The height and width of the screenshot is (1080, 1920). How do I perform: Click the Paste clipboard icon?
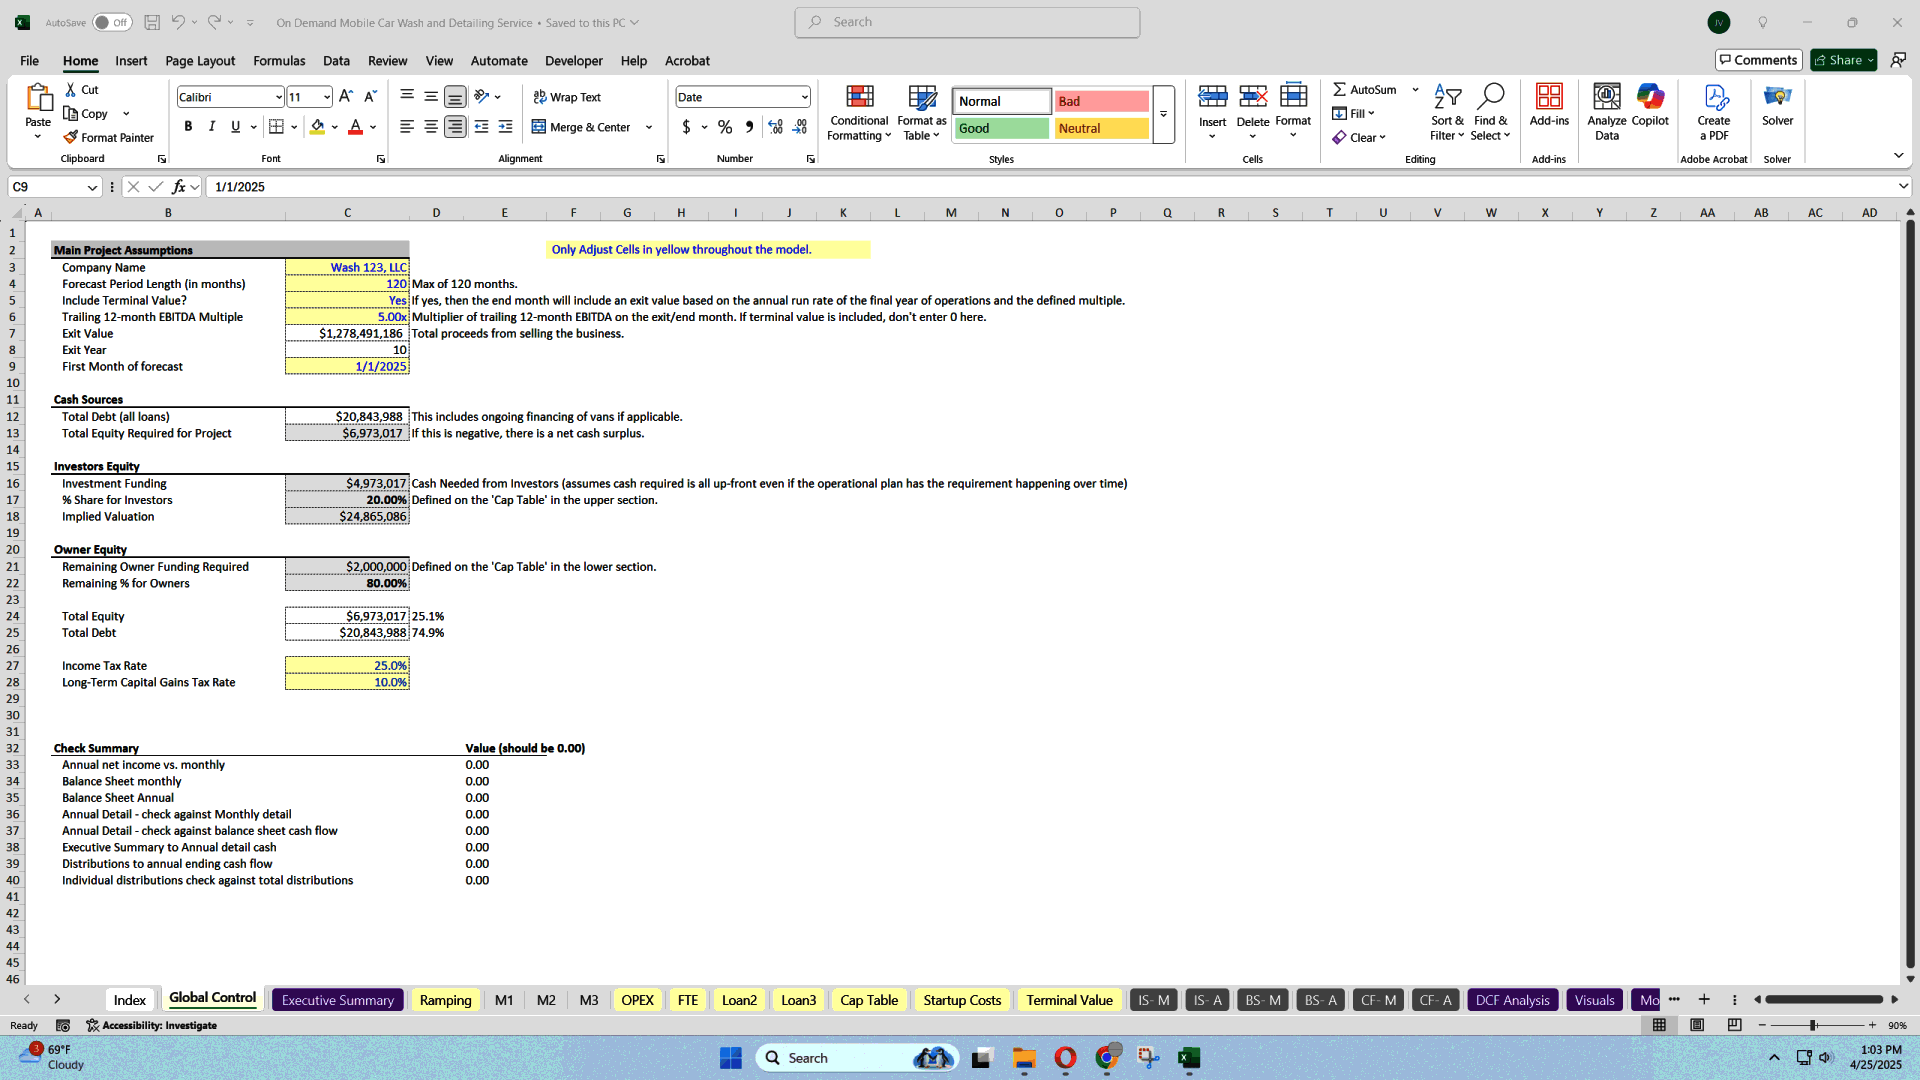point(38,98)
